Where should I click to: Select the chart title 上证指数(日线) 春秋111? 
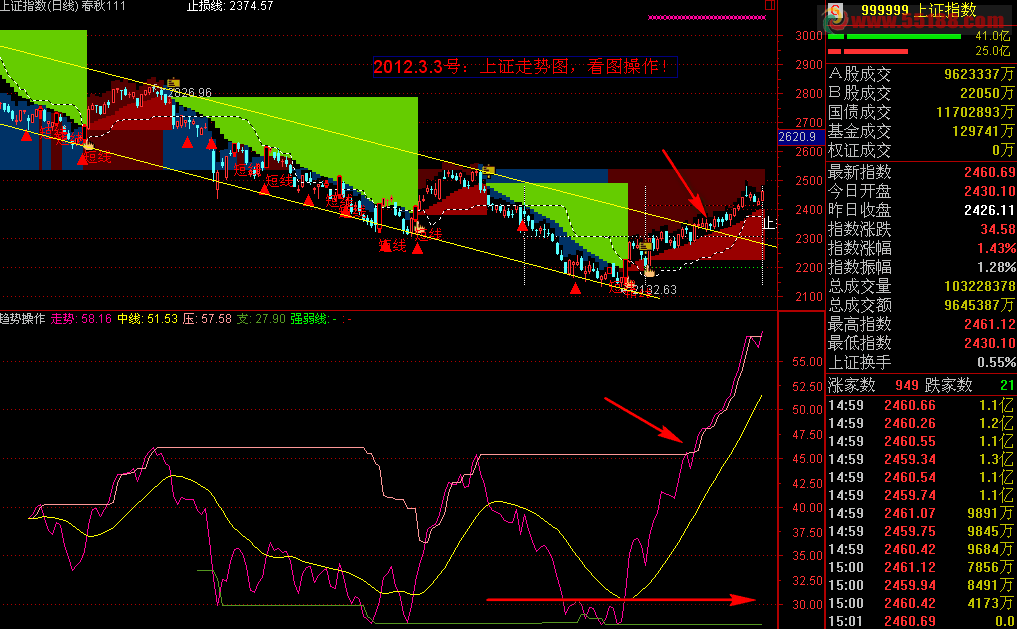click(x=63, y=6)
